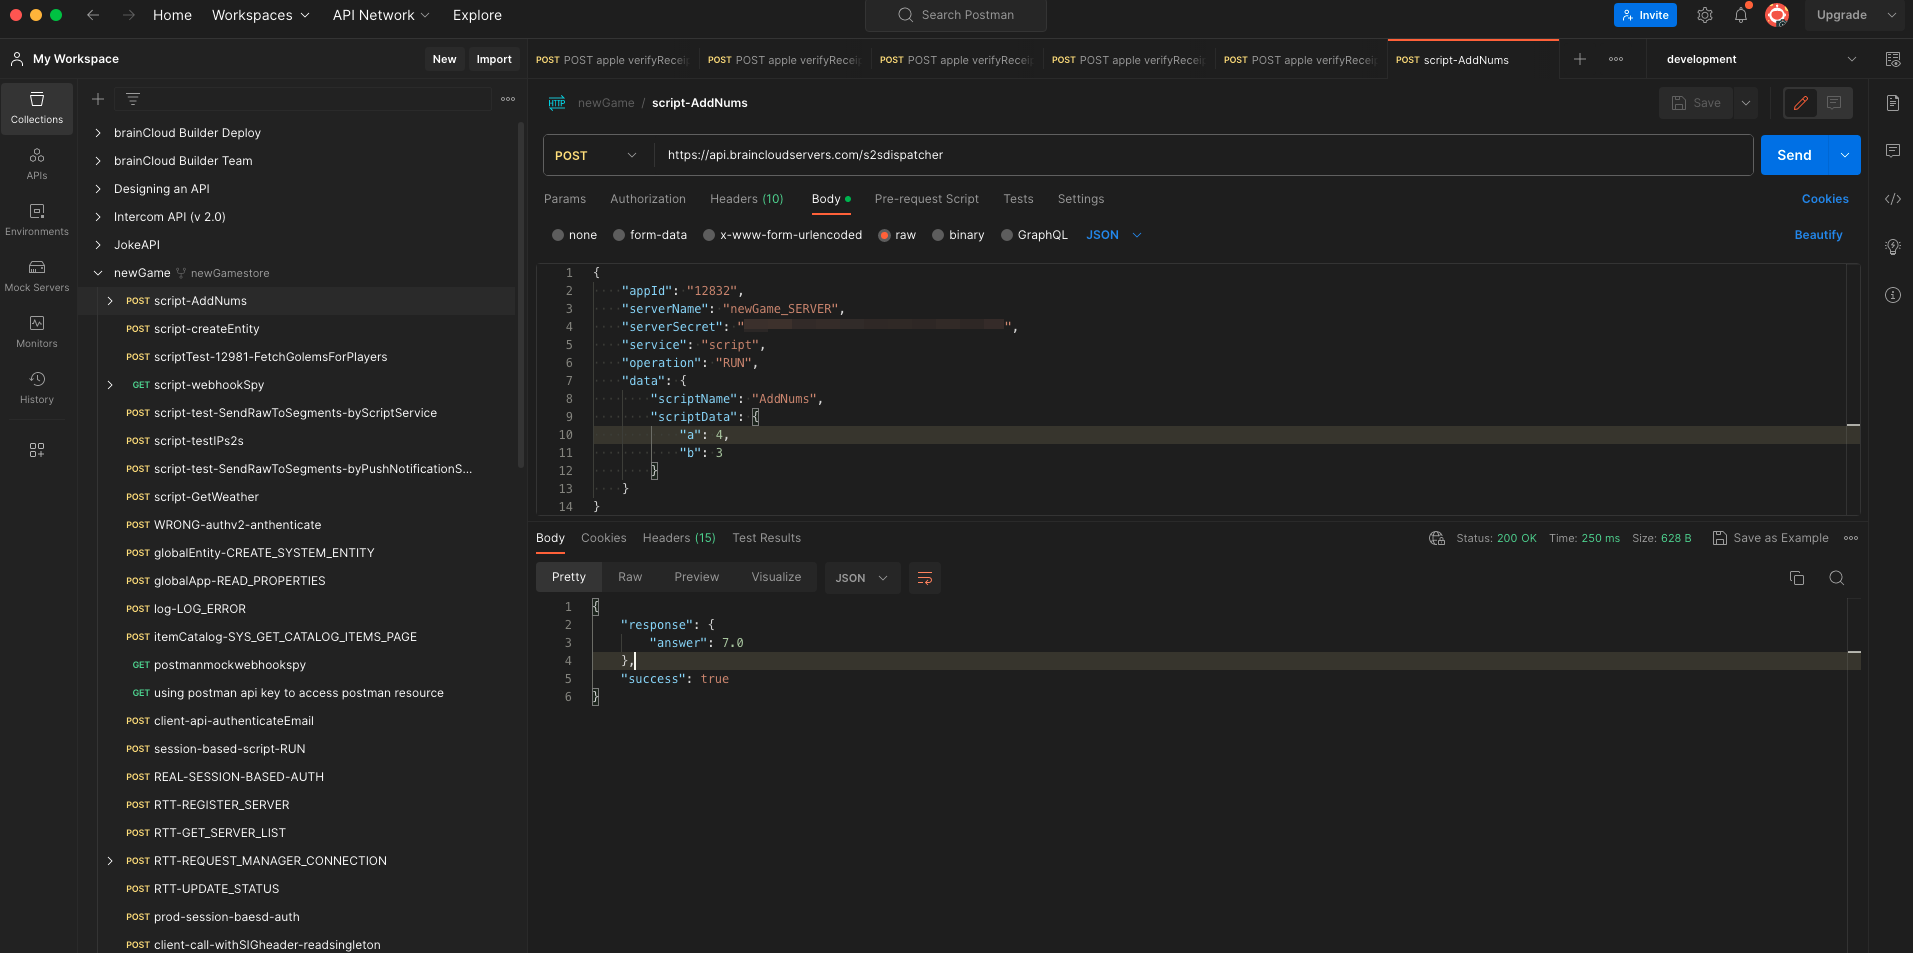Click the Invite button
This screenshot has width=1913, height=953.
point(1645,15)
